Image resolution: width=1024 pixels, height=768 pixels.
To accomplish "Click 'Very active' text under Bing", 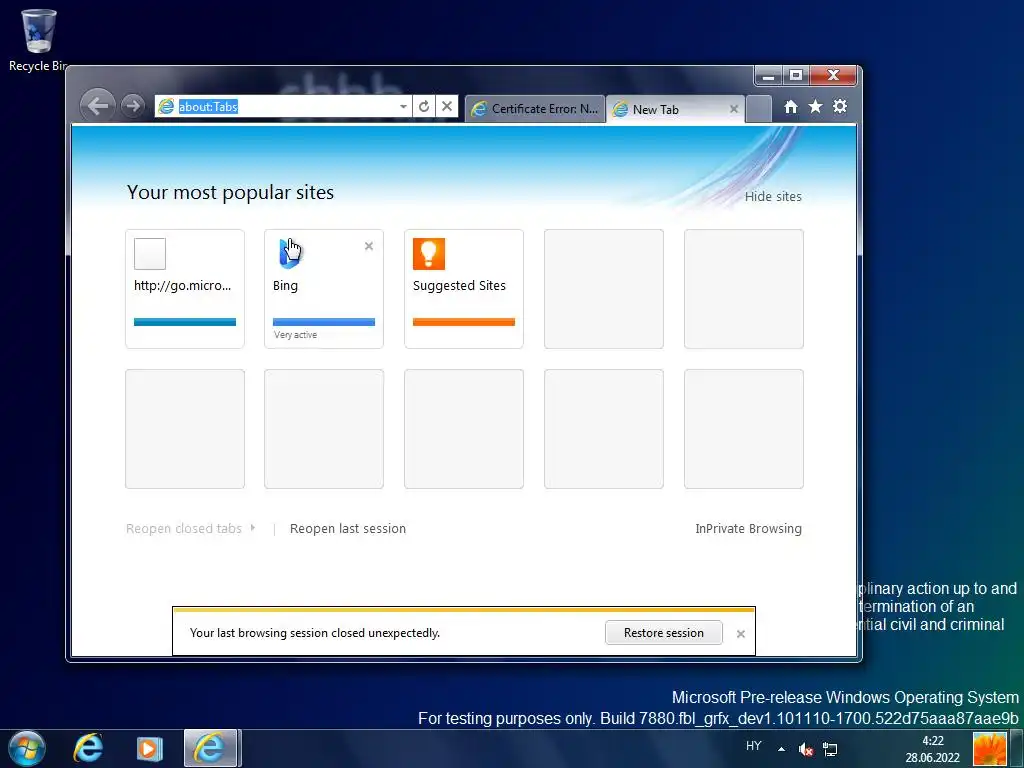I will tap(295, 334).
